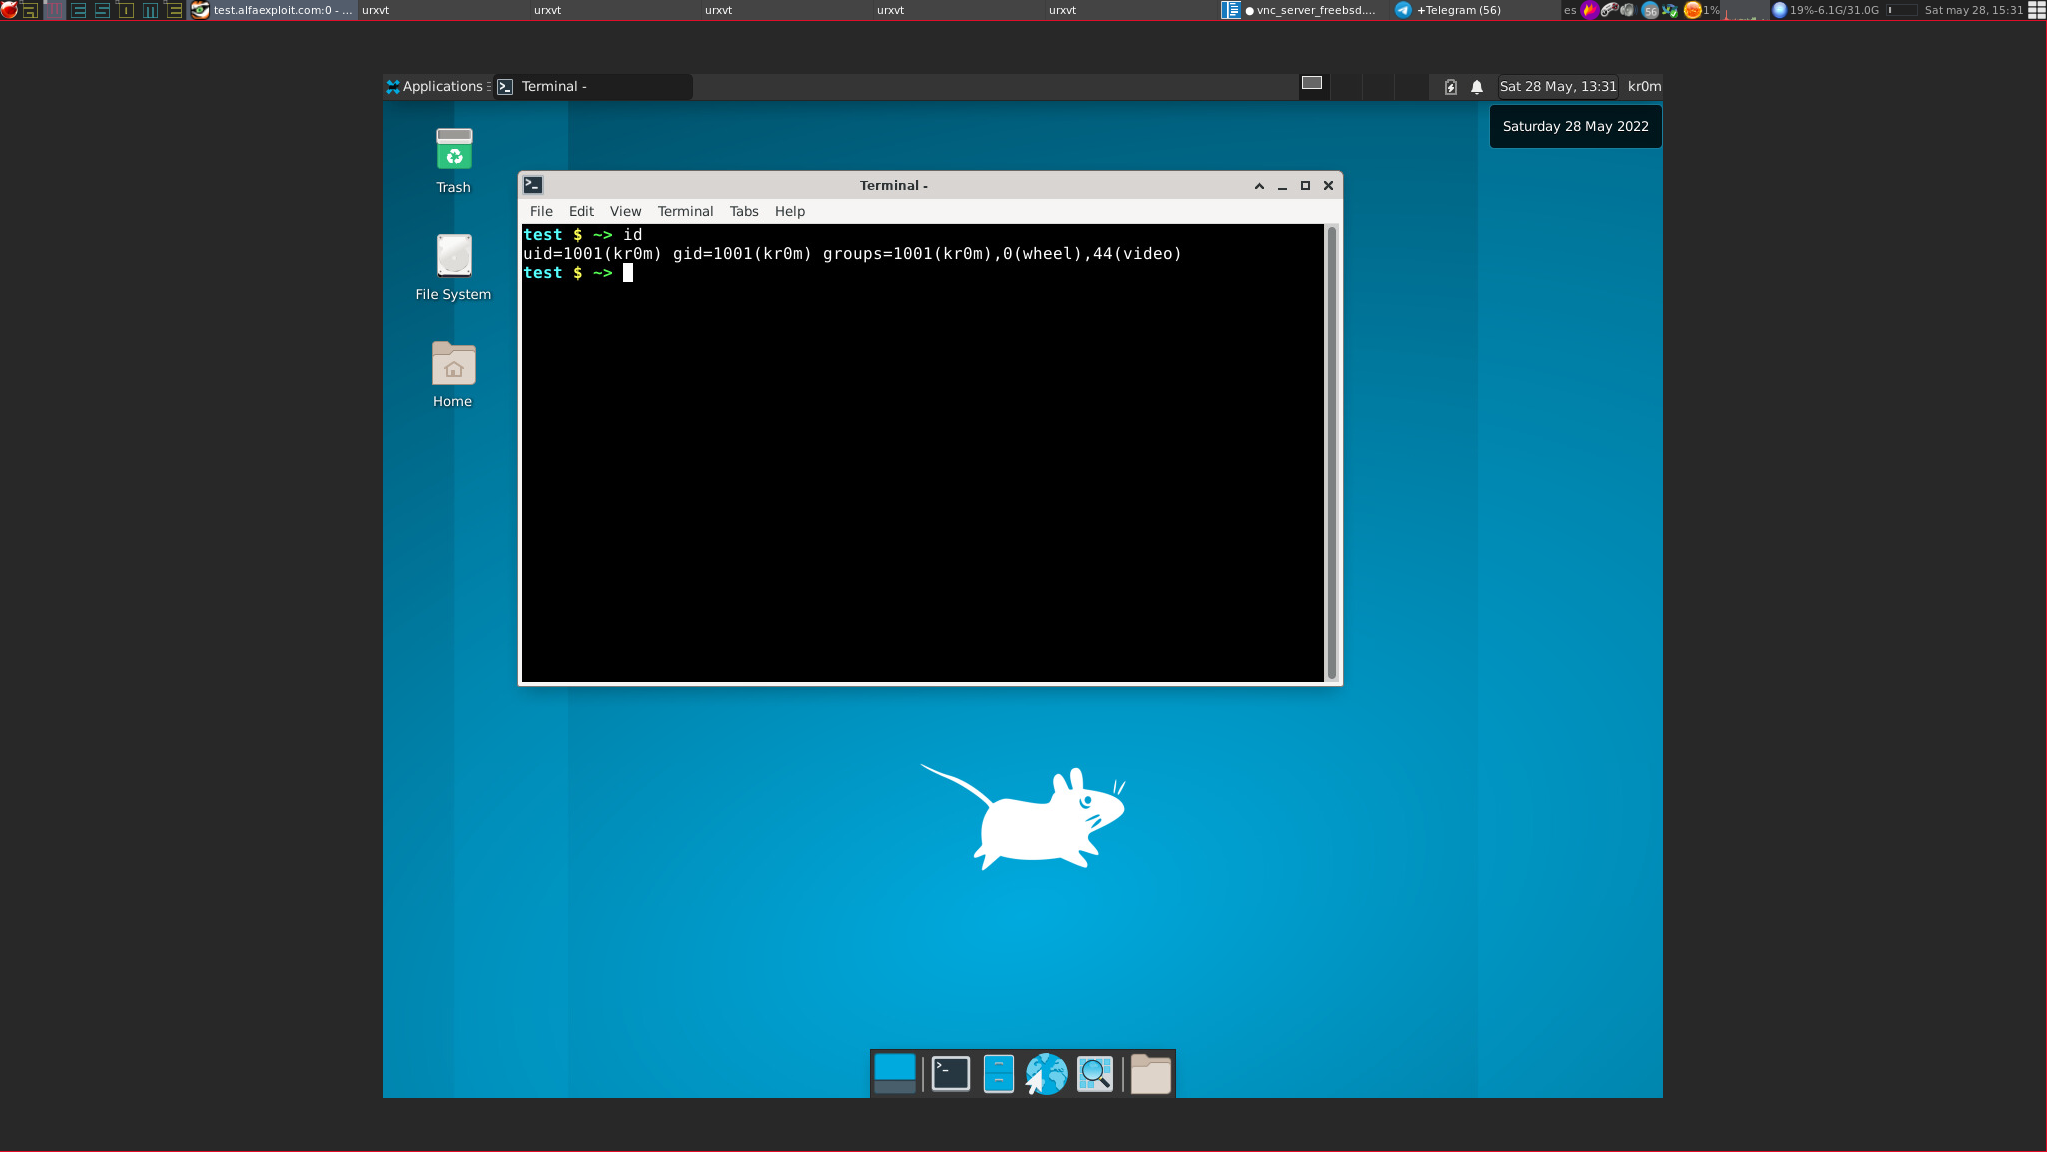This screenshot has width=2047, height=1152.
Task: Open file manager cabinet icon in dock
Action: tap(998, 1074)
